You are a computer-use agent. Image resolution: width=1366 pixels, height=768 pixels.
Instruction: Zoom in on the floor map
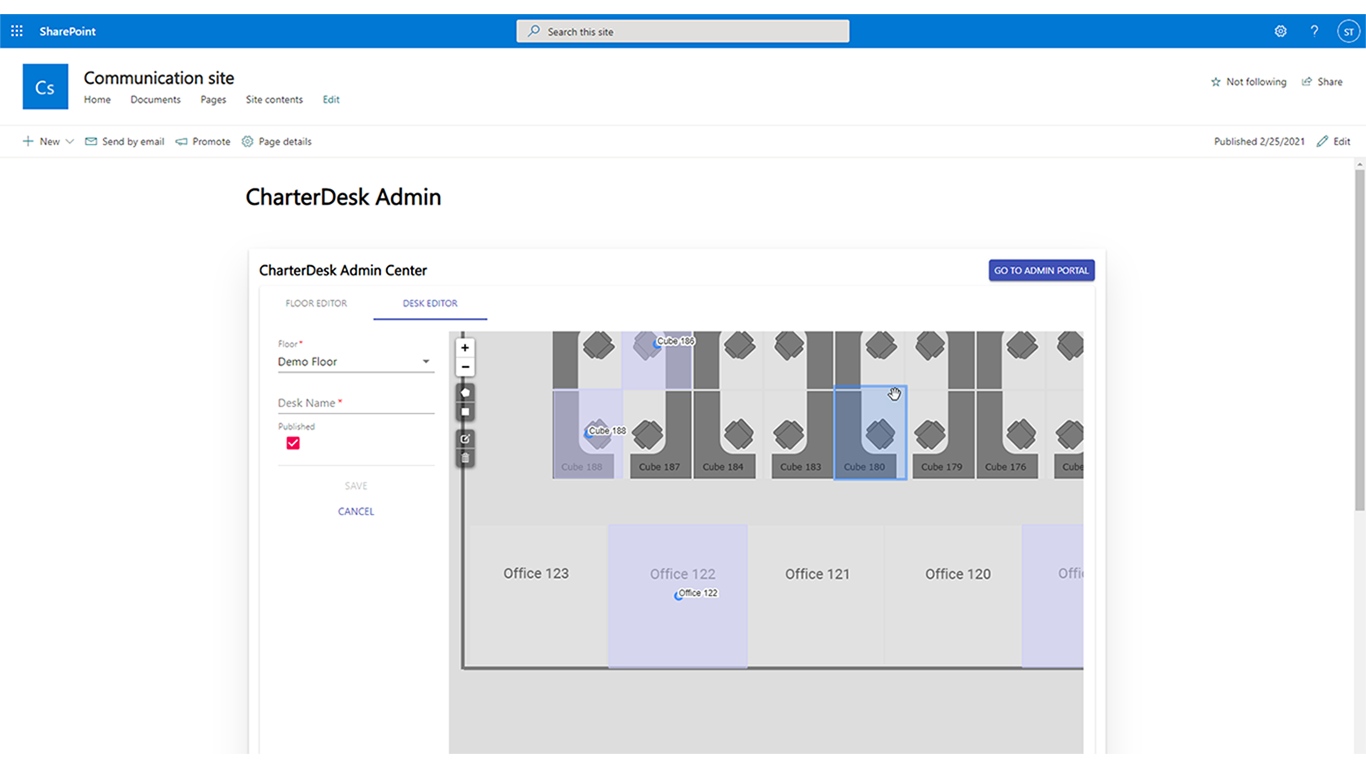465,348
